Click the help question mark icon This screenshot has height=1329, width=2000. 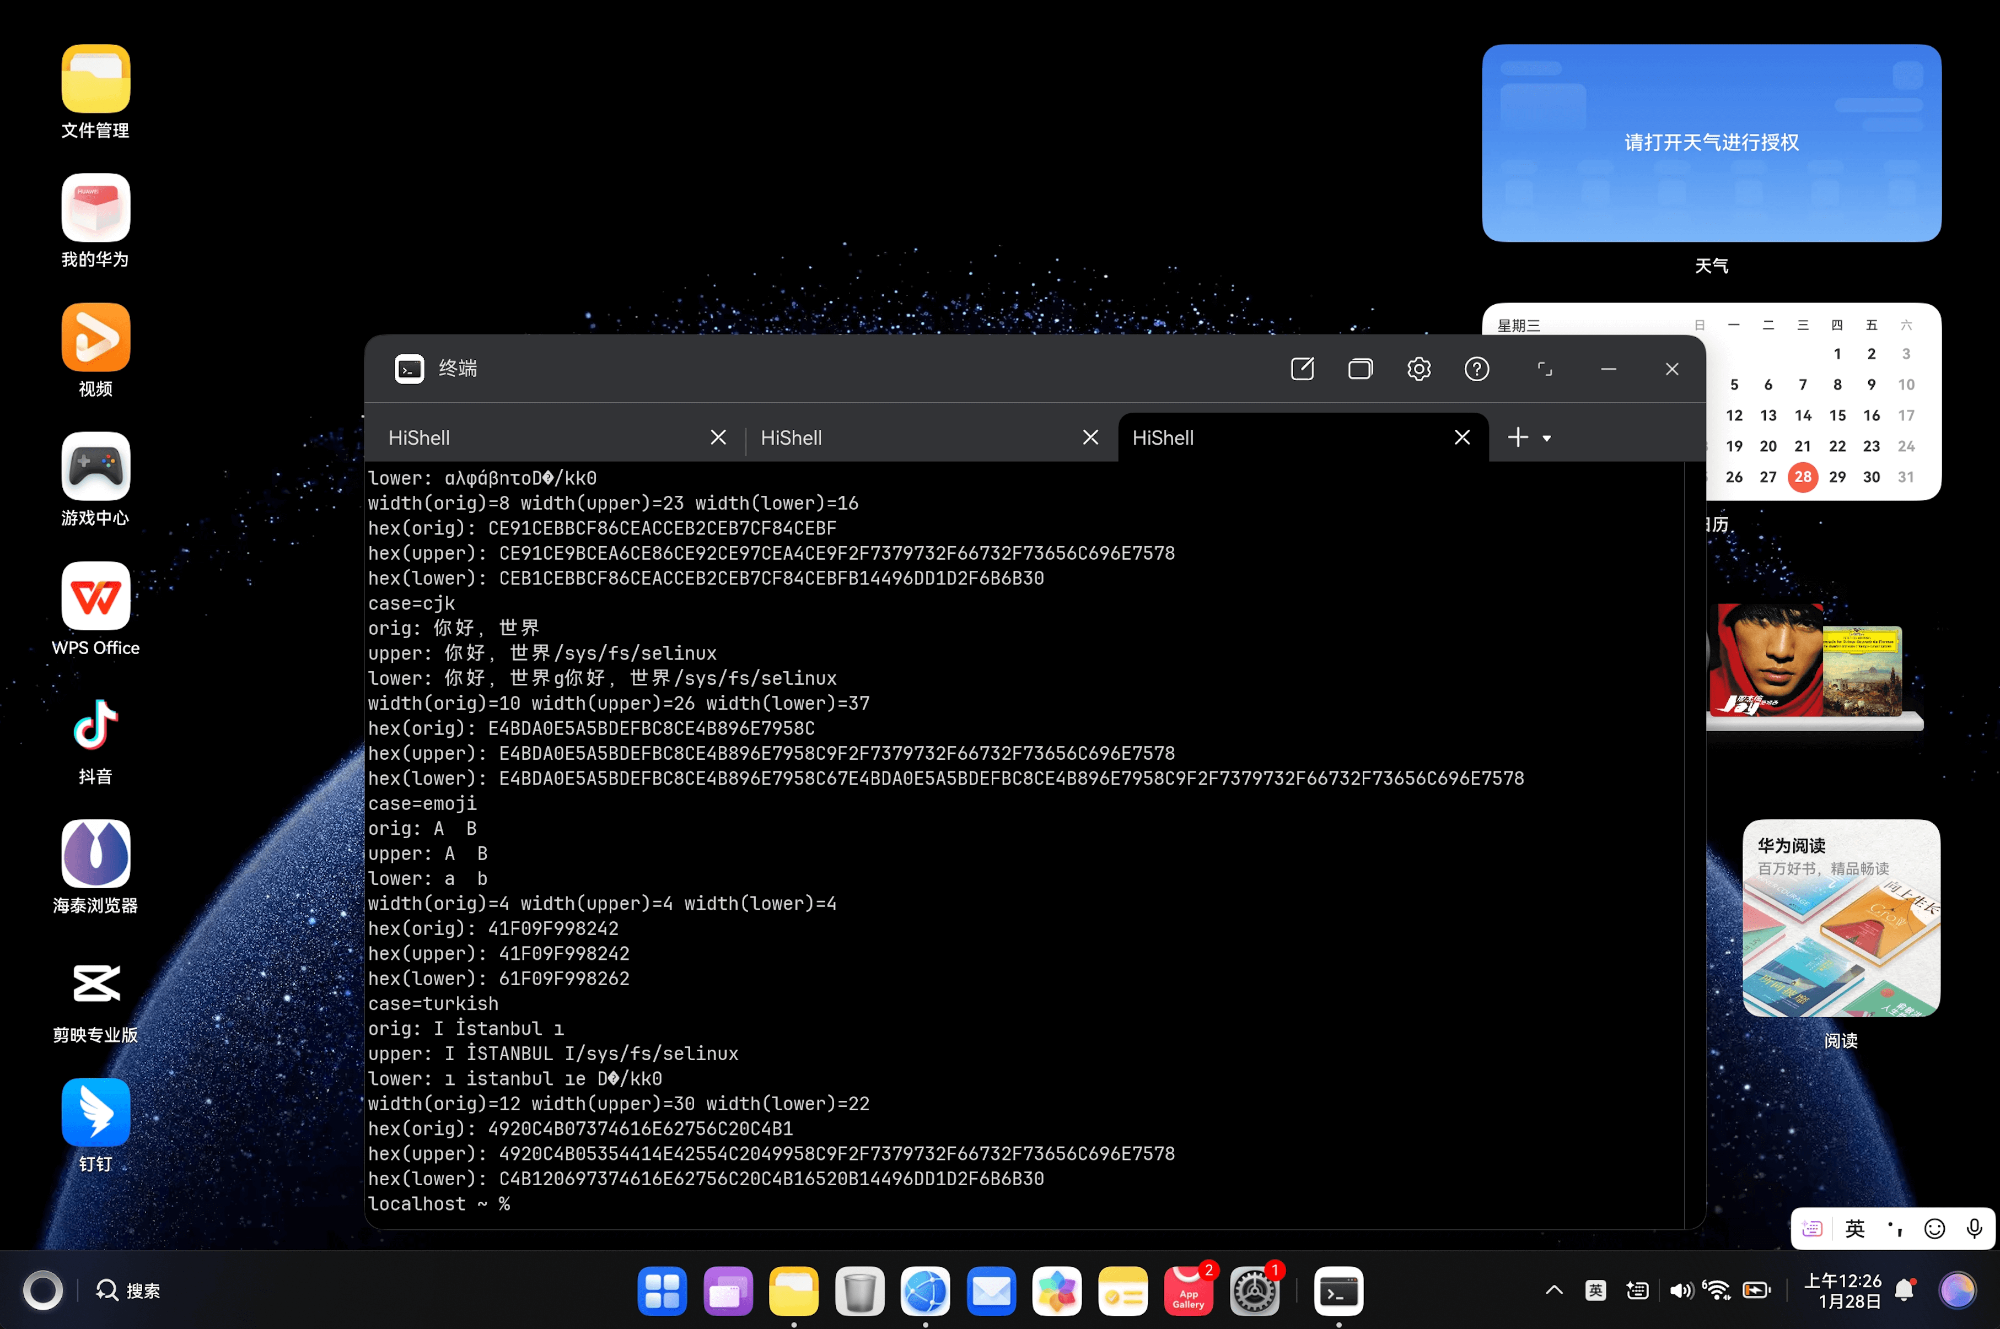tap(1476, 369)
